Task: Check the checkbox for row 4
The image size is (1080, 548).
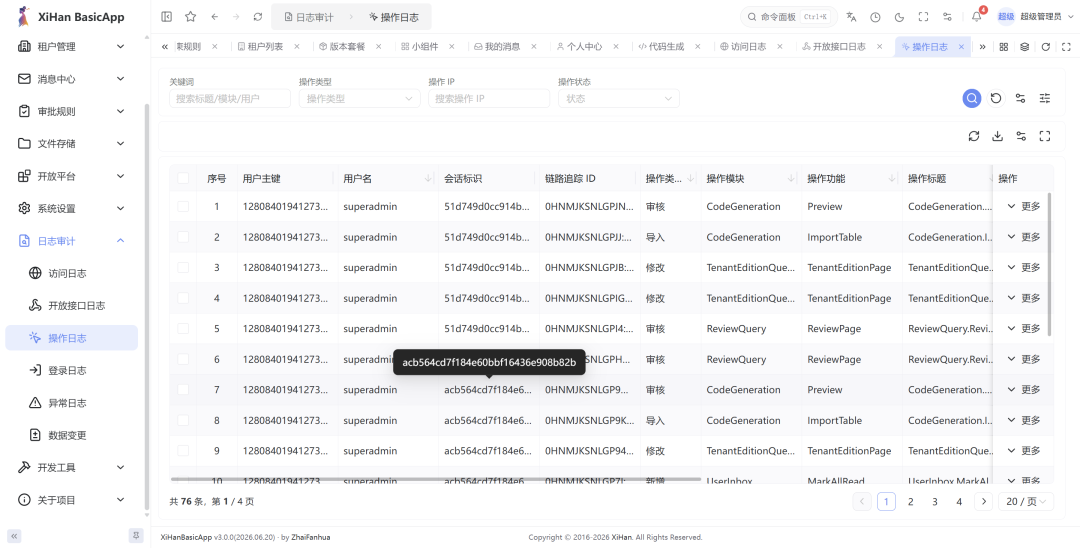Action: (183, 298)
